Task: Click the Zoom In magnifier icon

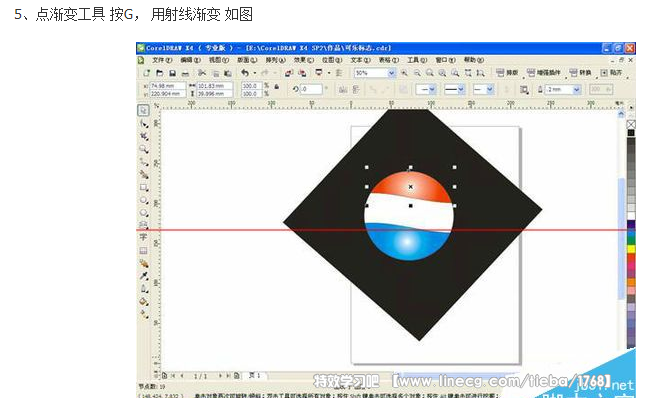Action: (x=404, y=73)
